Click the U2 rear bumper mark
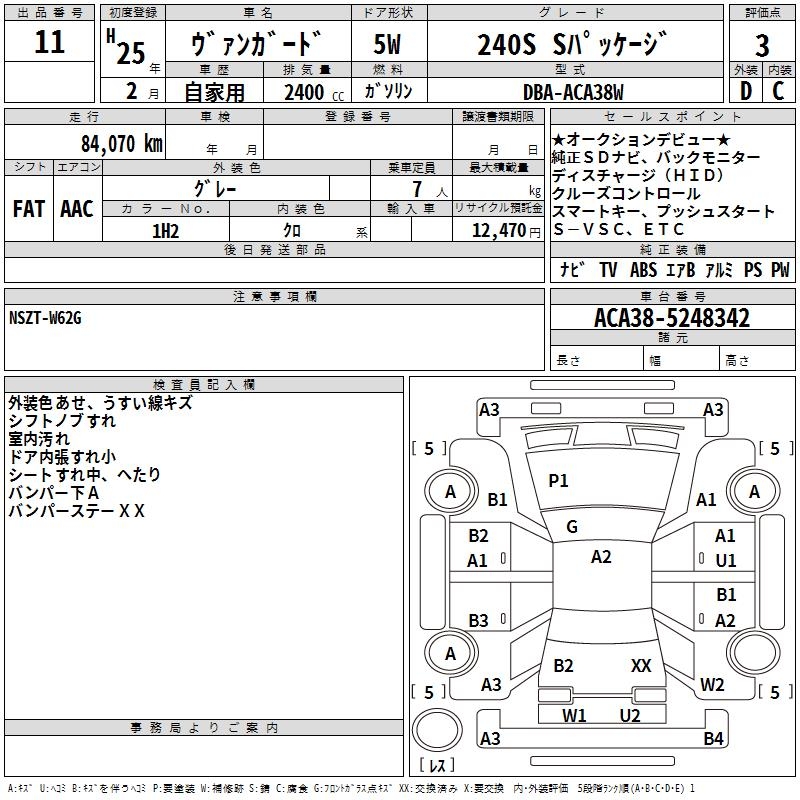 [630, 716]
